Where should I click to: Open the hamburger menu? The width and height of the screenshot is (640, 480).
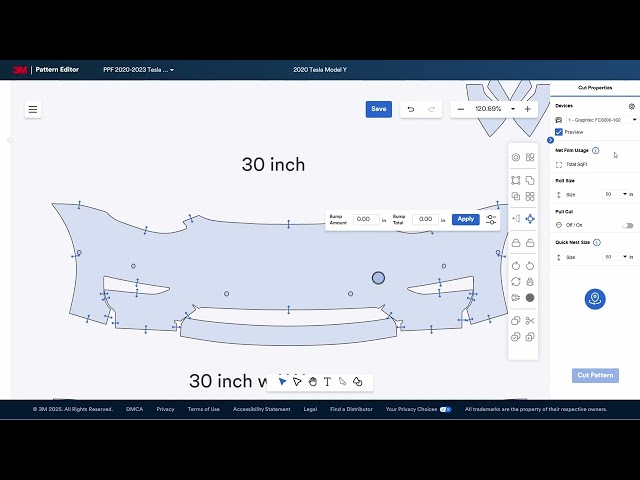click(x=33, y=109)
